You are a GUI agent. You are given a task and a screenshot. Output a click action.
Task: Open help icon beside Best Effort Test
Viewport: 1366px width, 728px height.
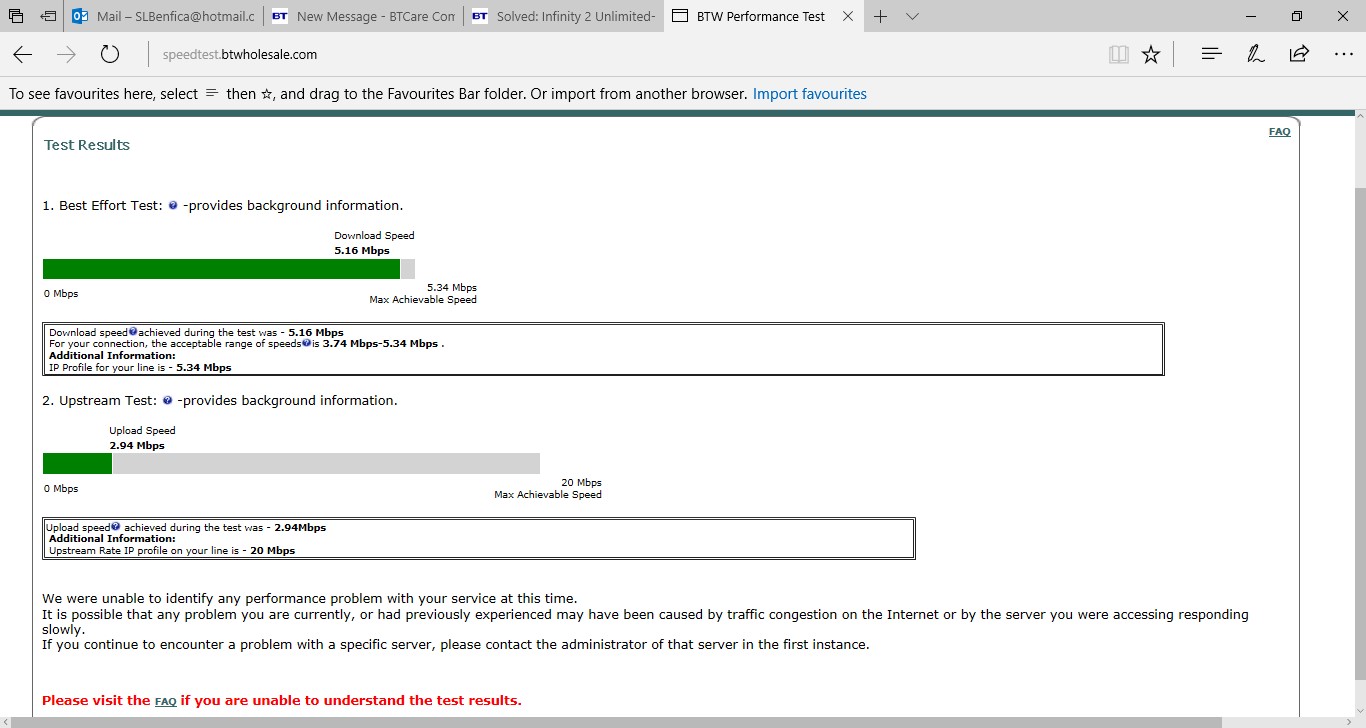pyautogui.click(x=171, y=205)
